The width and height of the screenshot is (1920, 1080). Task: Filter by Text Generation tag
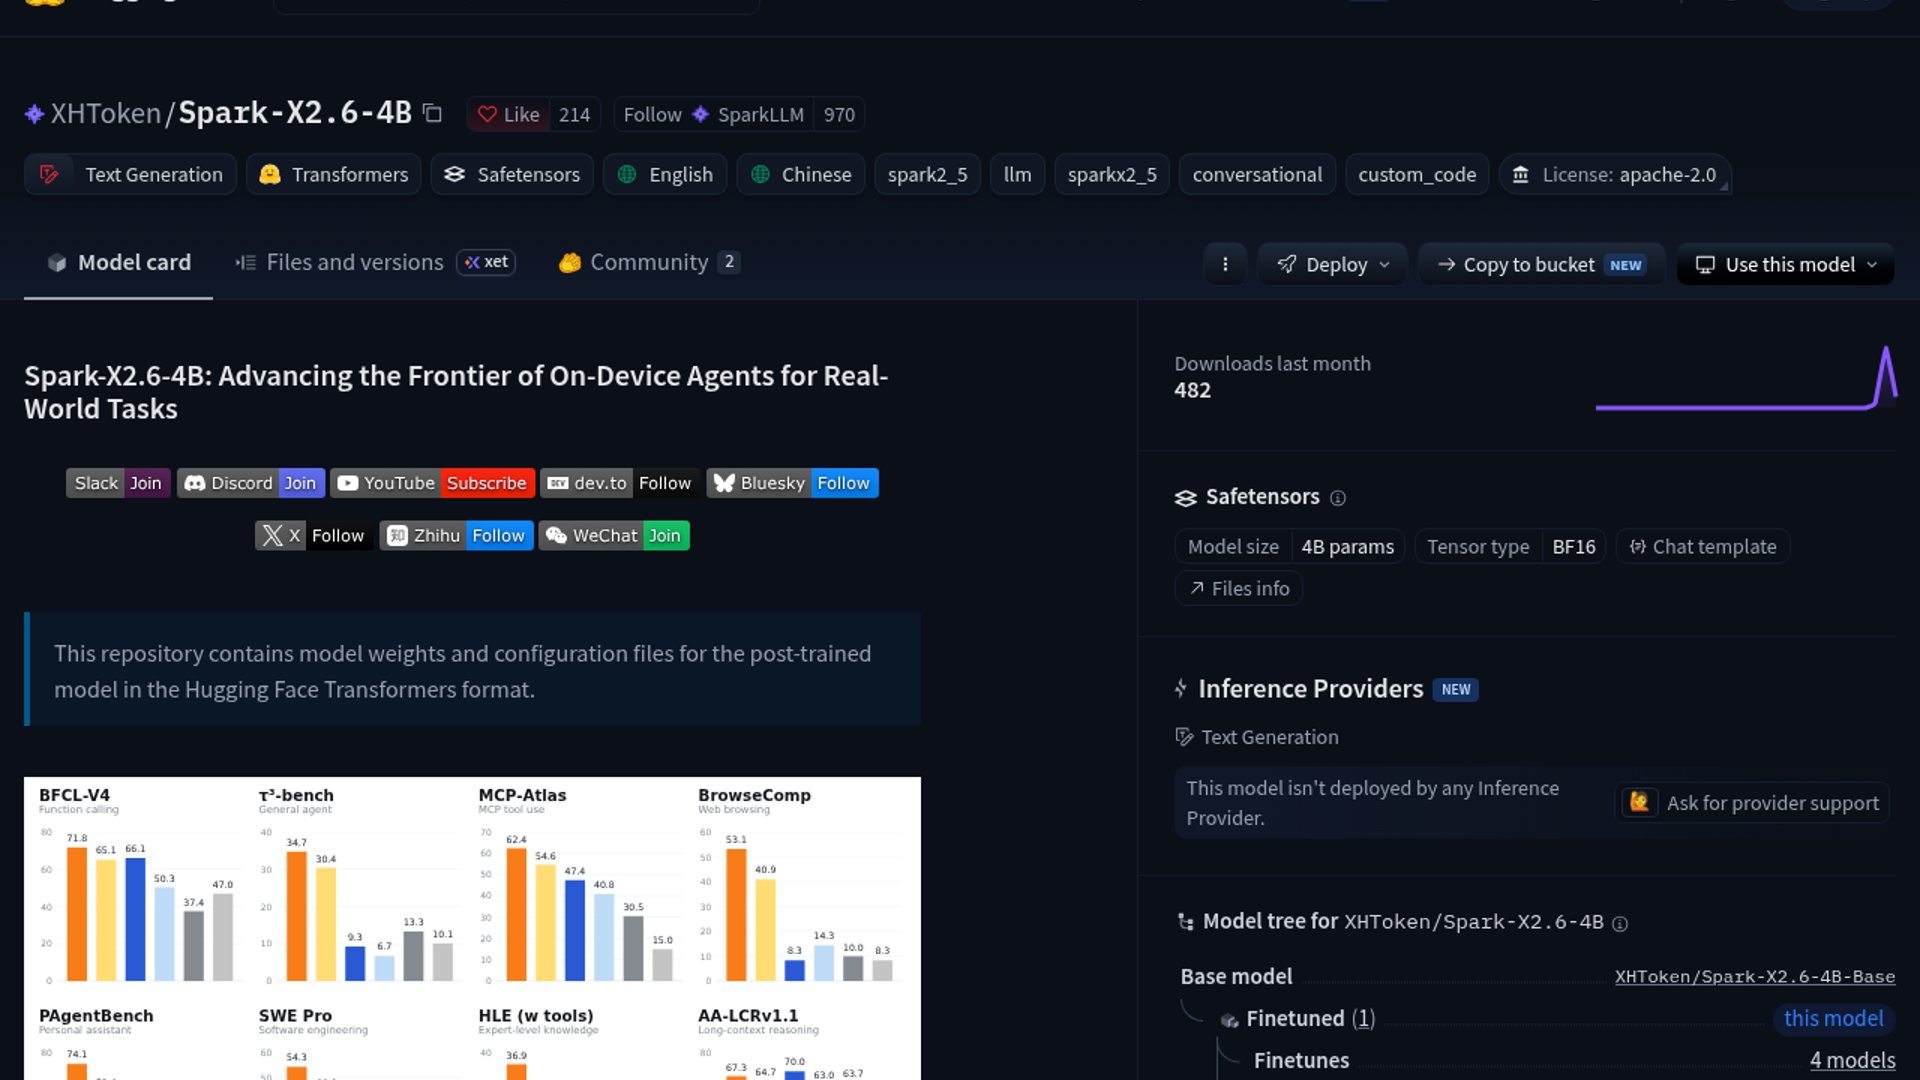click(x=130, y=174)
